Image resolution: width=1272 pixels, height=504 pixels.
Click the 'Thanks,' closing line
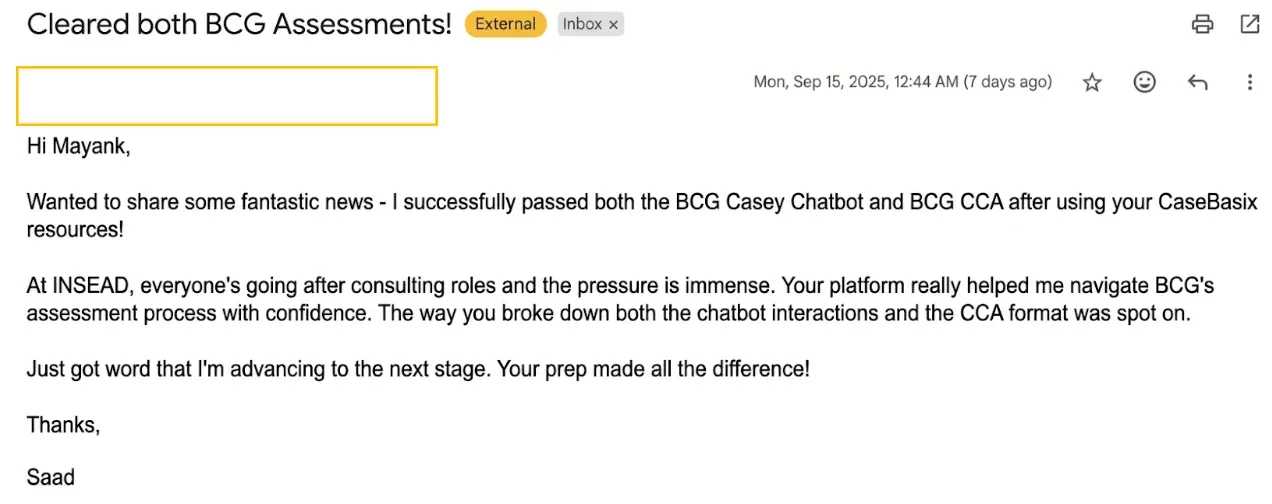(x=63, y=425)
